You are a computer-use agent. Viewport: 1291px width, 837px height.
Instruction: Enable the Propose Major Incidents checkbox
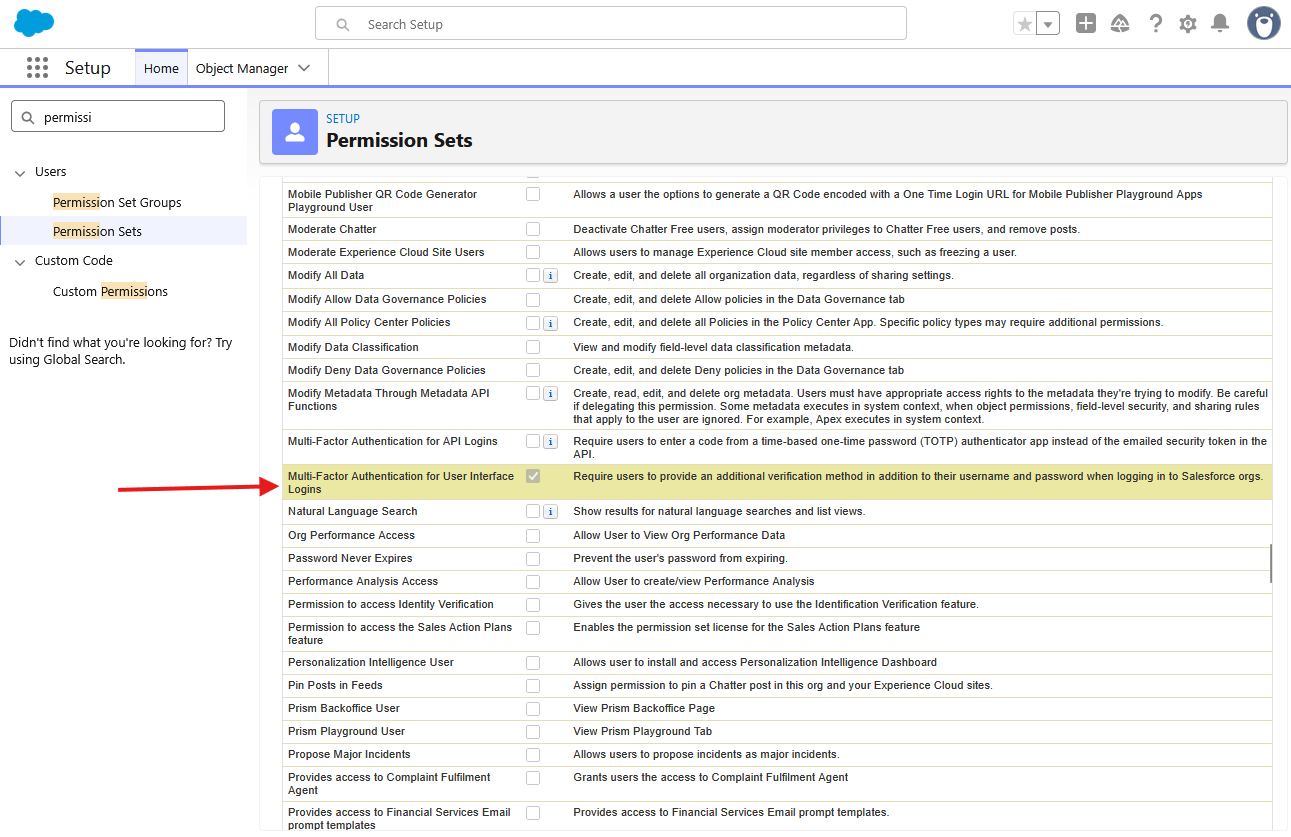533,755
